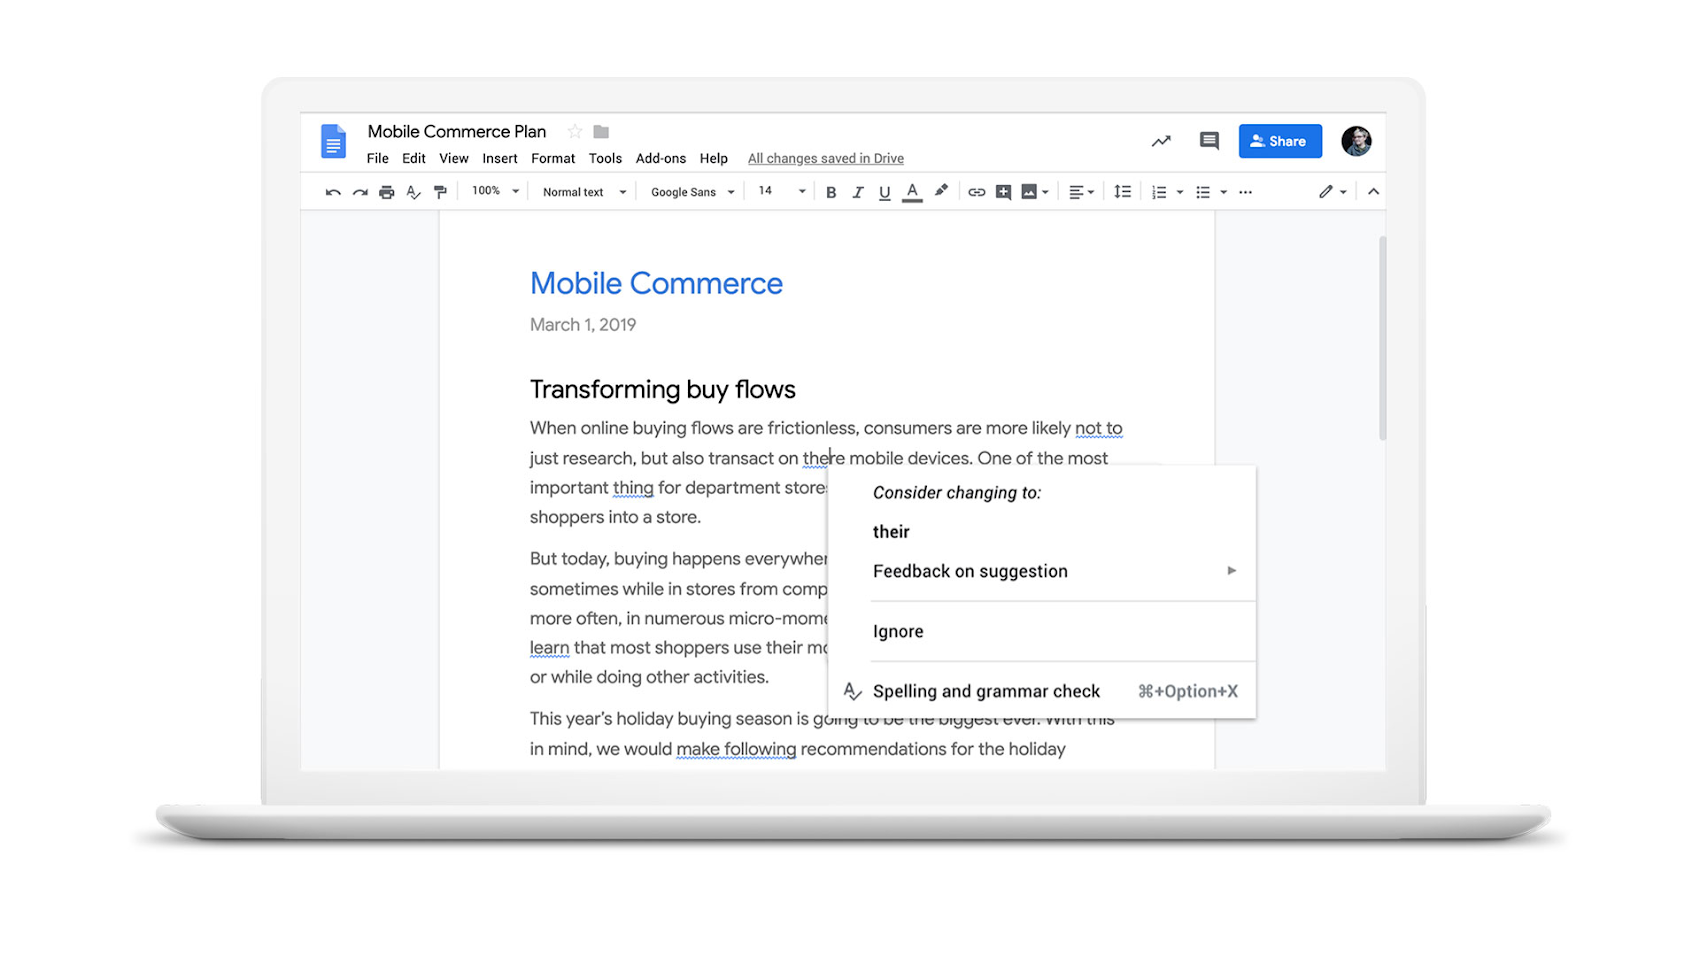1700x956 pixels.
Task: Expand the Insert image dropdown arrow
Action: (1045, 192)
